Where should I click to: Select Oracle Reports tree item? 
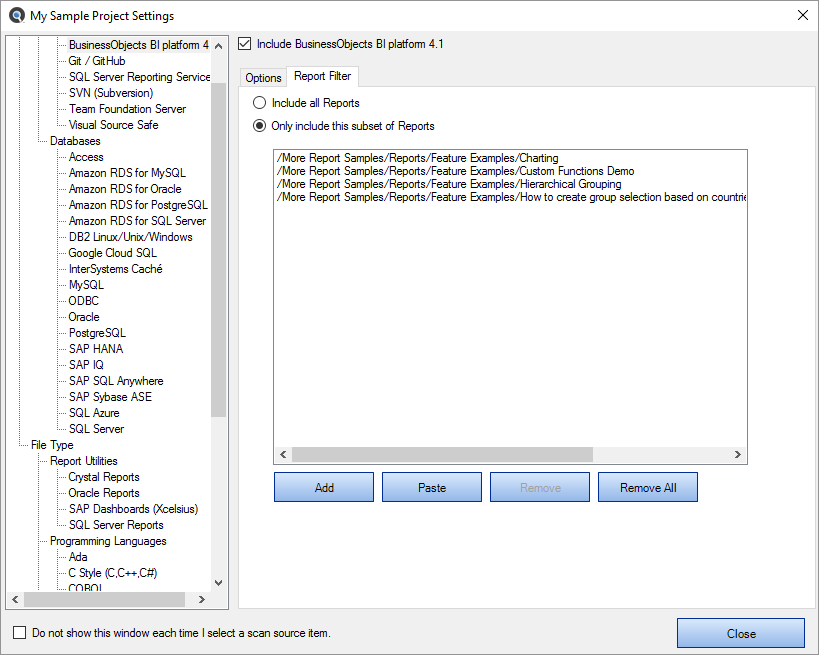(x=104, y=493)
